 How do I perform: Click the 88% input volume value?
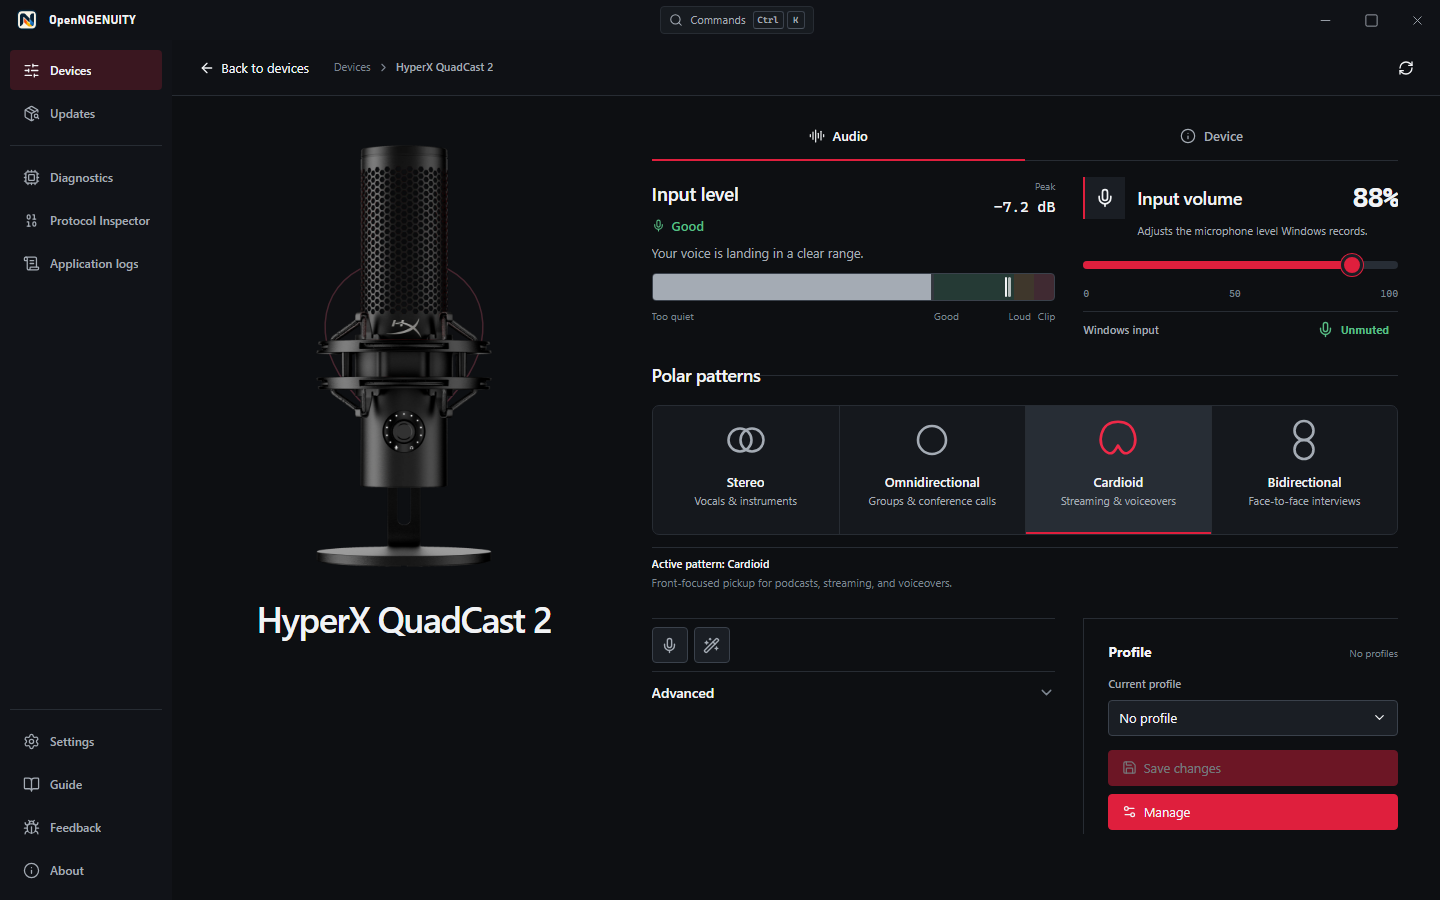click(x=1375, y=198)
